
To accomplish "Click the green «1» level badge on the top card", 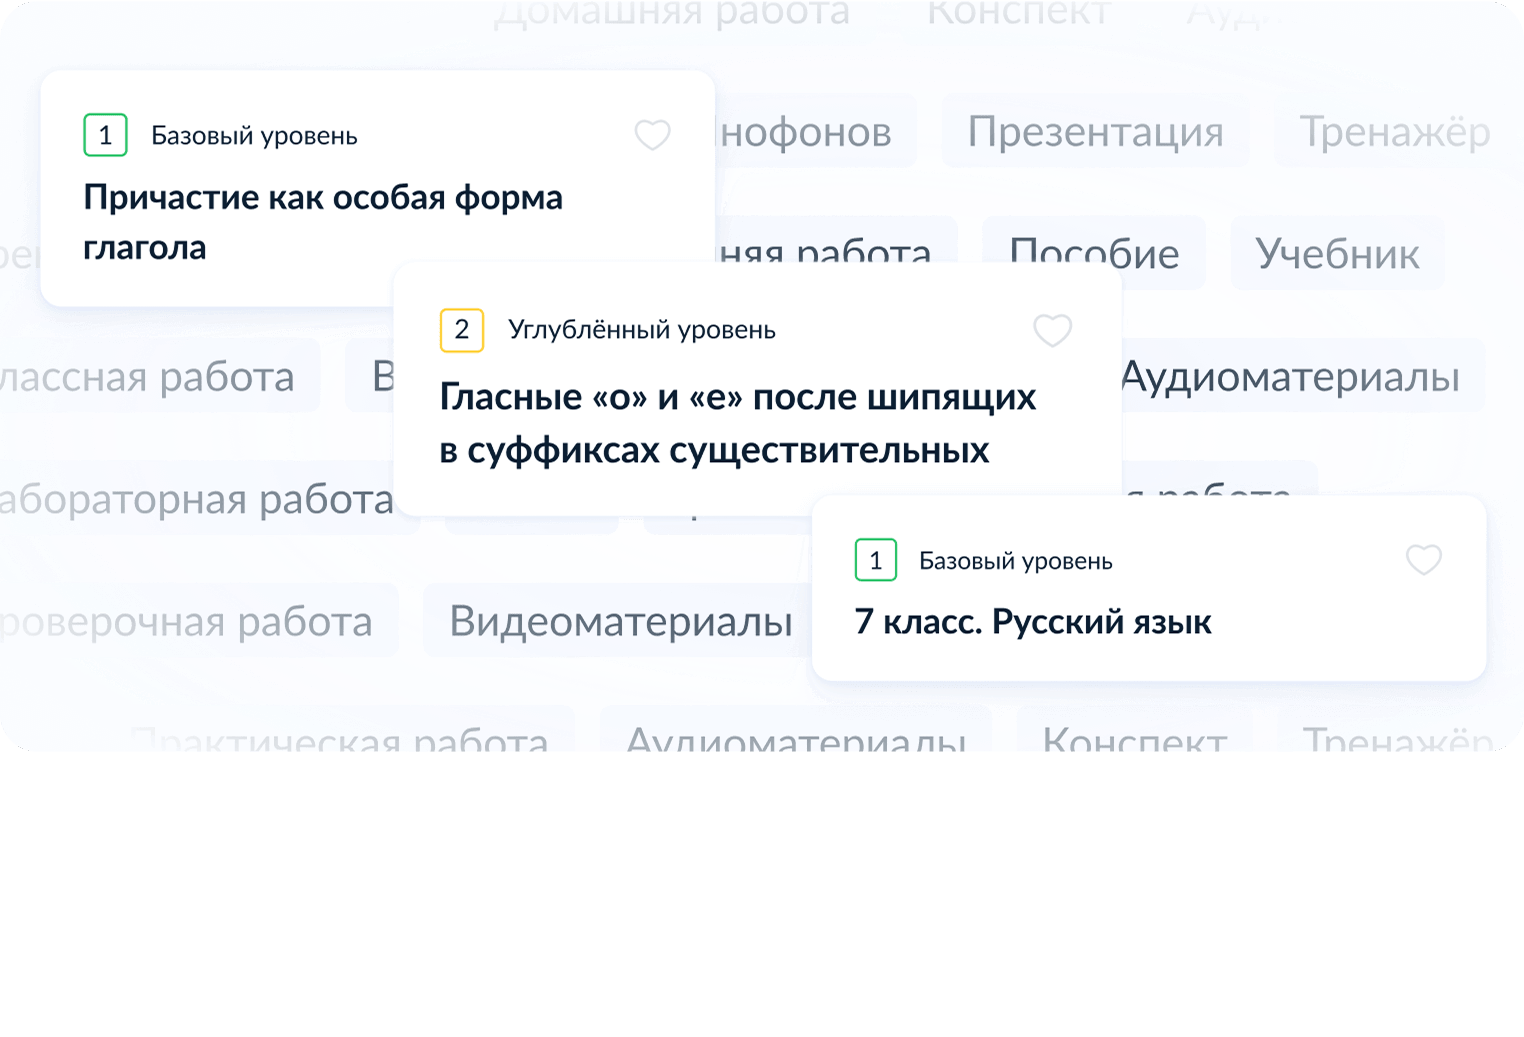I will [x=105, y=135].
